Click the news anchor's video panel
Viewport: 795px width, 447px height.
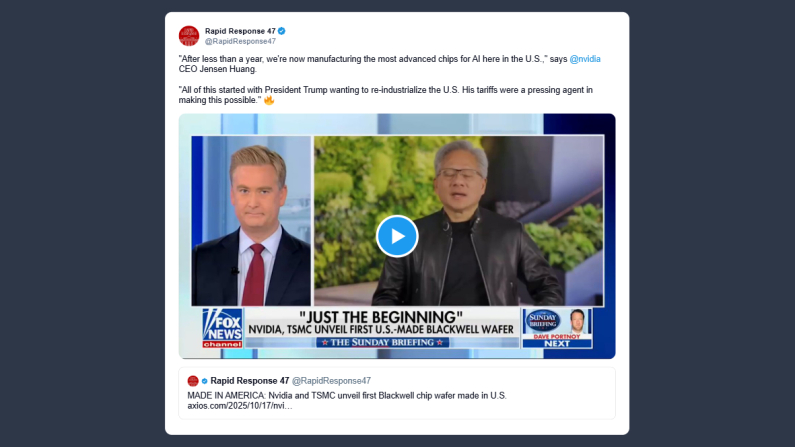click(x=251, y=220)
